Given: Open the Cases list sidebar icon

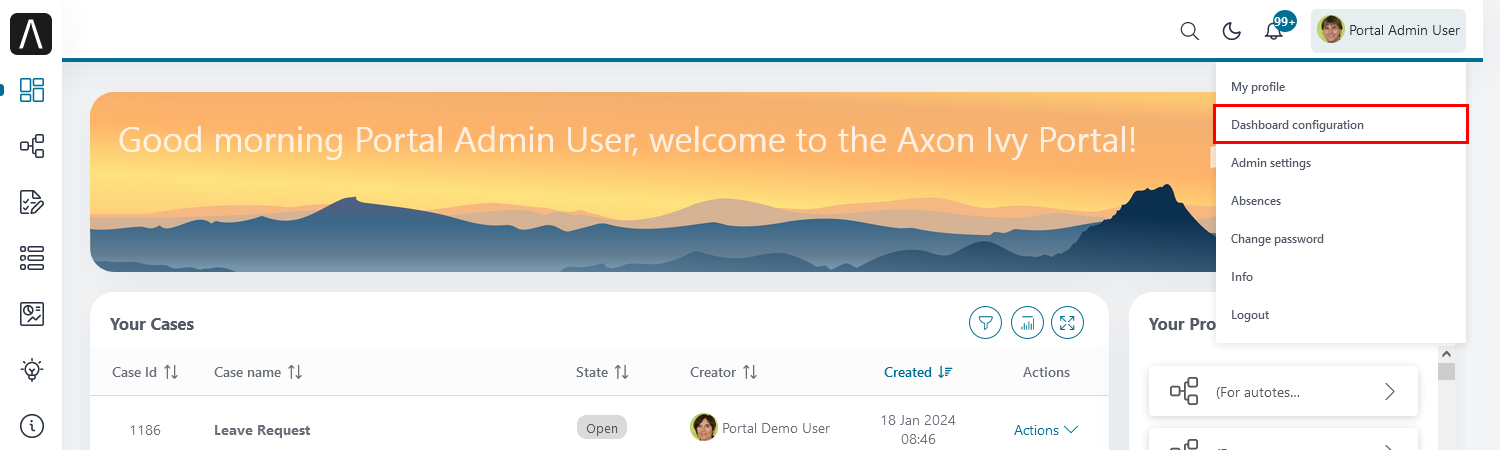Looking at the screenshot, I should [32, 258].
